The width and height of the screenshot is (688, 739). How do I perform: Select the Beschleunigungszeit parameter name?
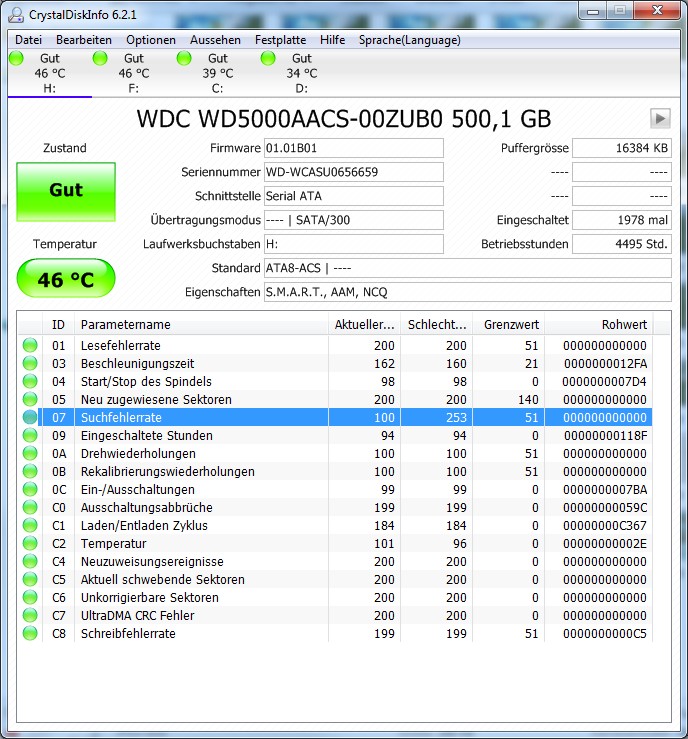point(138,363)
